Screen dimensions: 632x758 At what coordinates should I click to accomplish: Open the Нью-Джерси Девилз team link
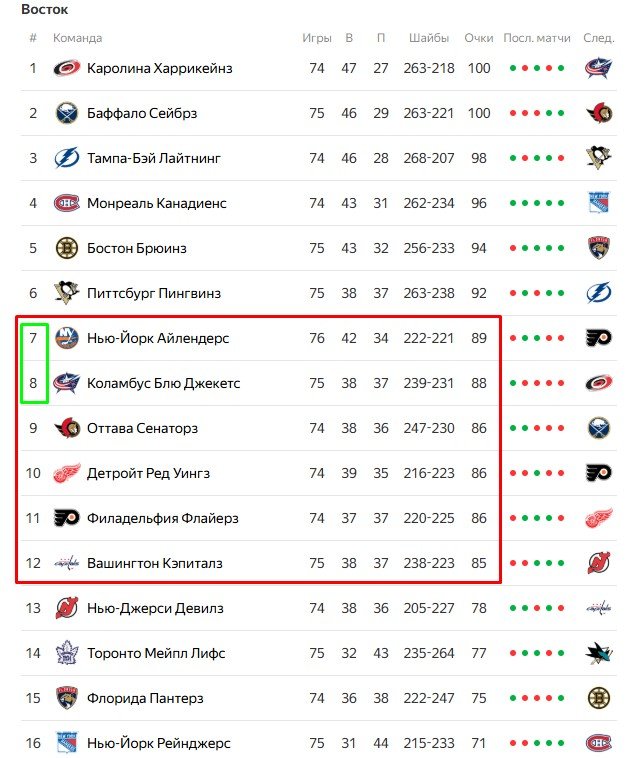(155, 608)
